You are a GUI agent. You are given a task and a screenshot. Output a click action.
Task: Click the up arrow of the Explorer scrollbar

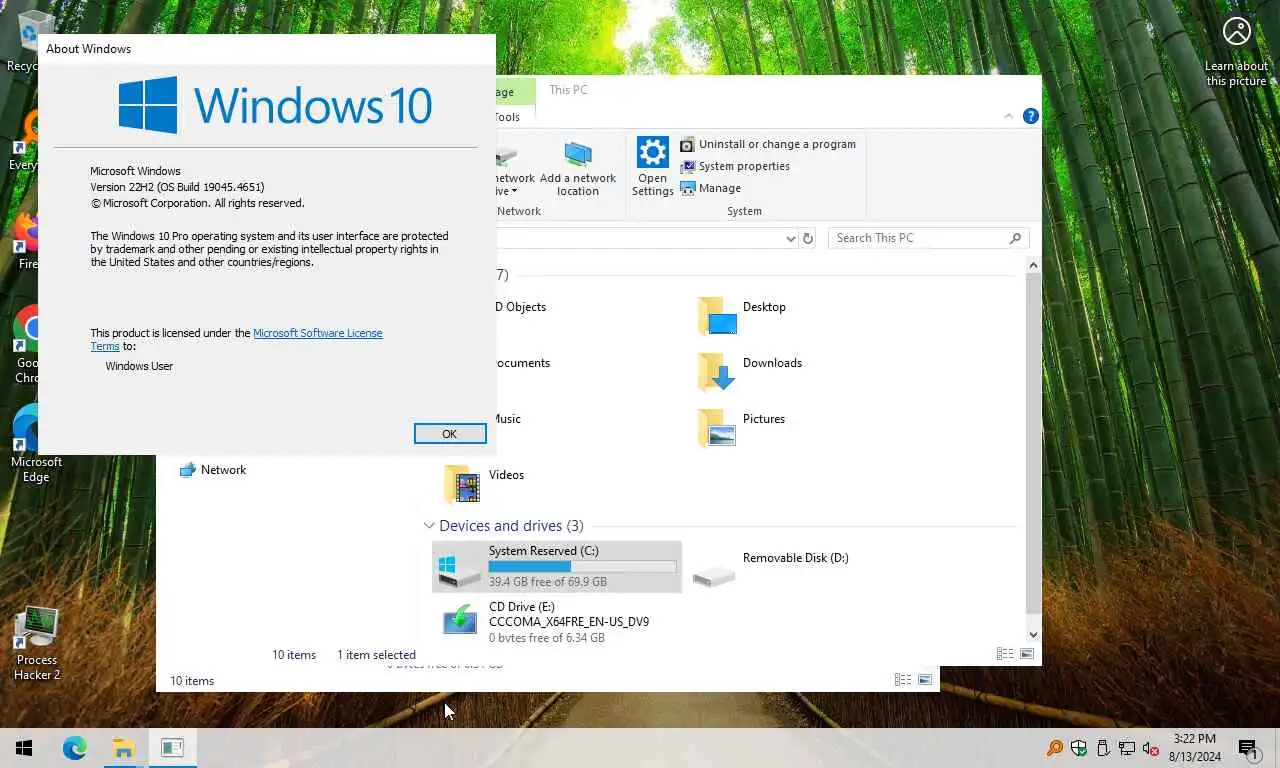pos(1033,265)
